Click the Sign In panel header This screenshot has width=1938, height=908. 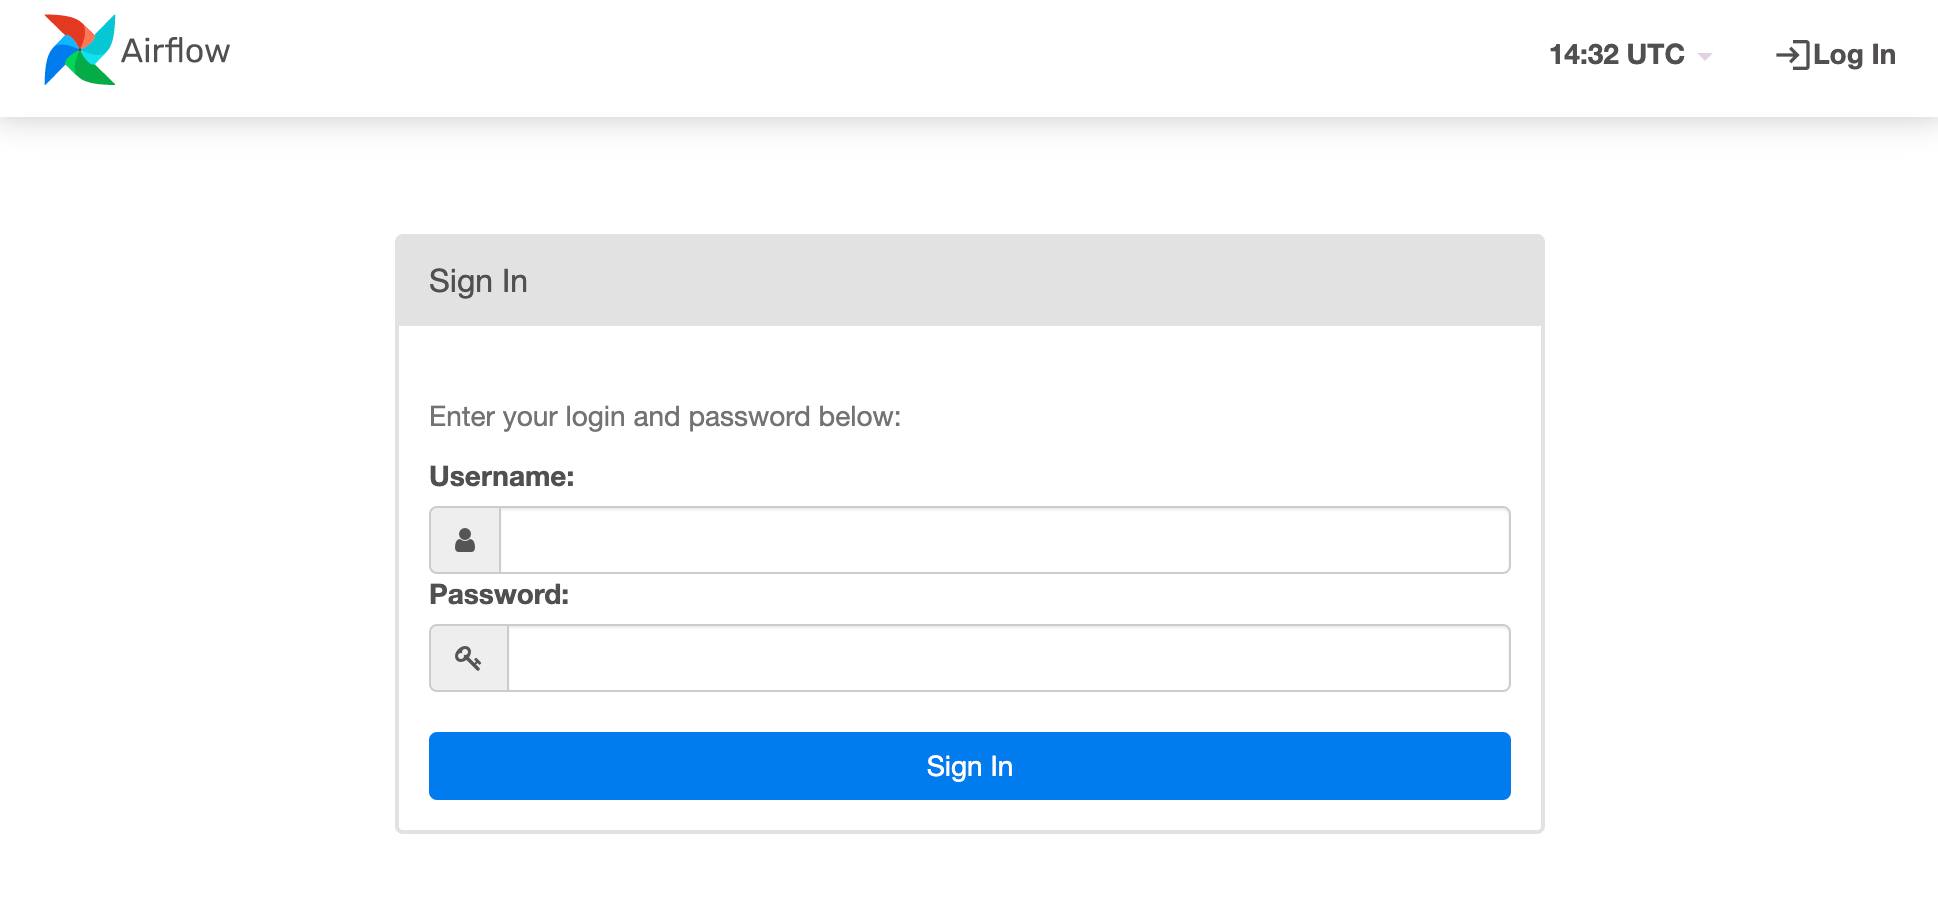(478, 281)
